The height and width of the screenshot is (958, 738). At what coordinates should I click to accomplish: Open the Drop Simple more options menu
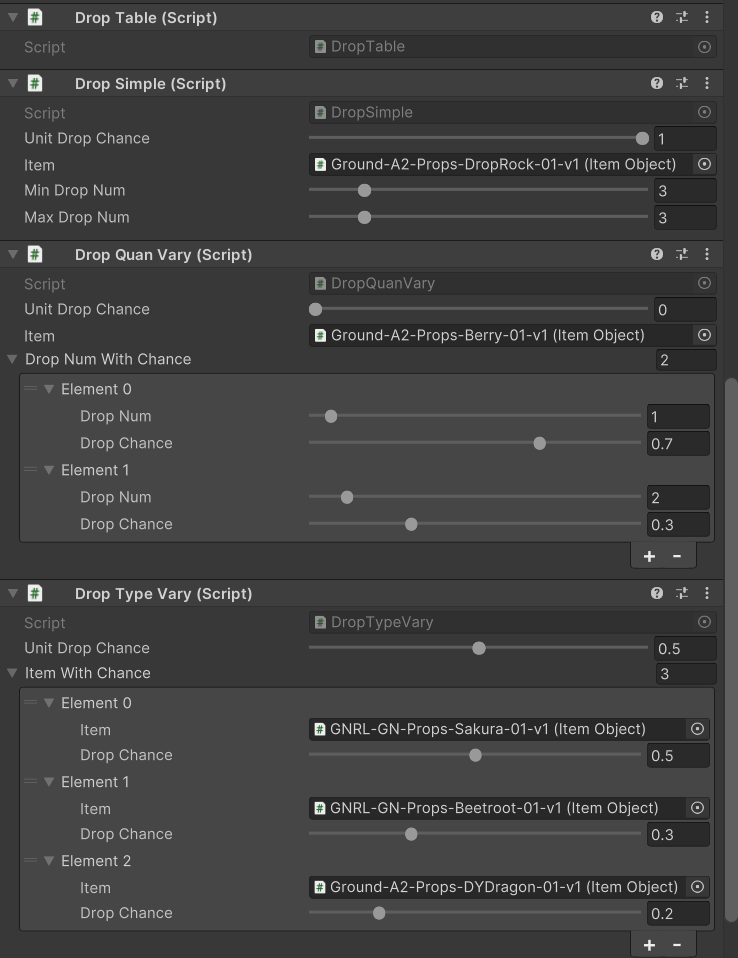tap(707, 84)
